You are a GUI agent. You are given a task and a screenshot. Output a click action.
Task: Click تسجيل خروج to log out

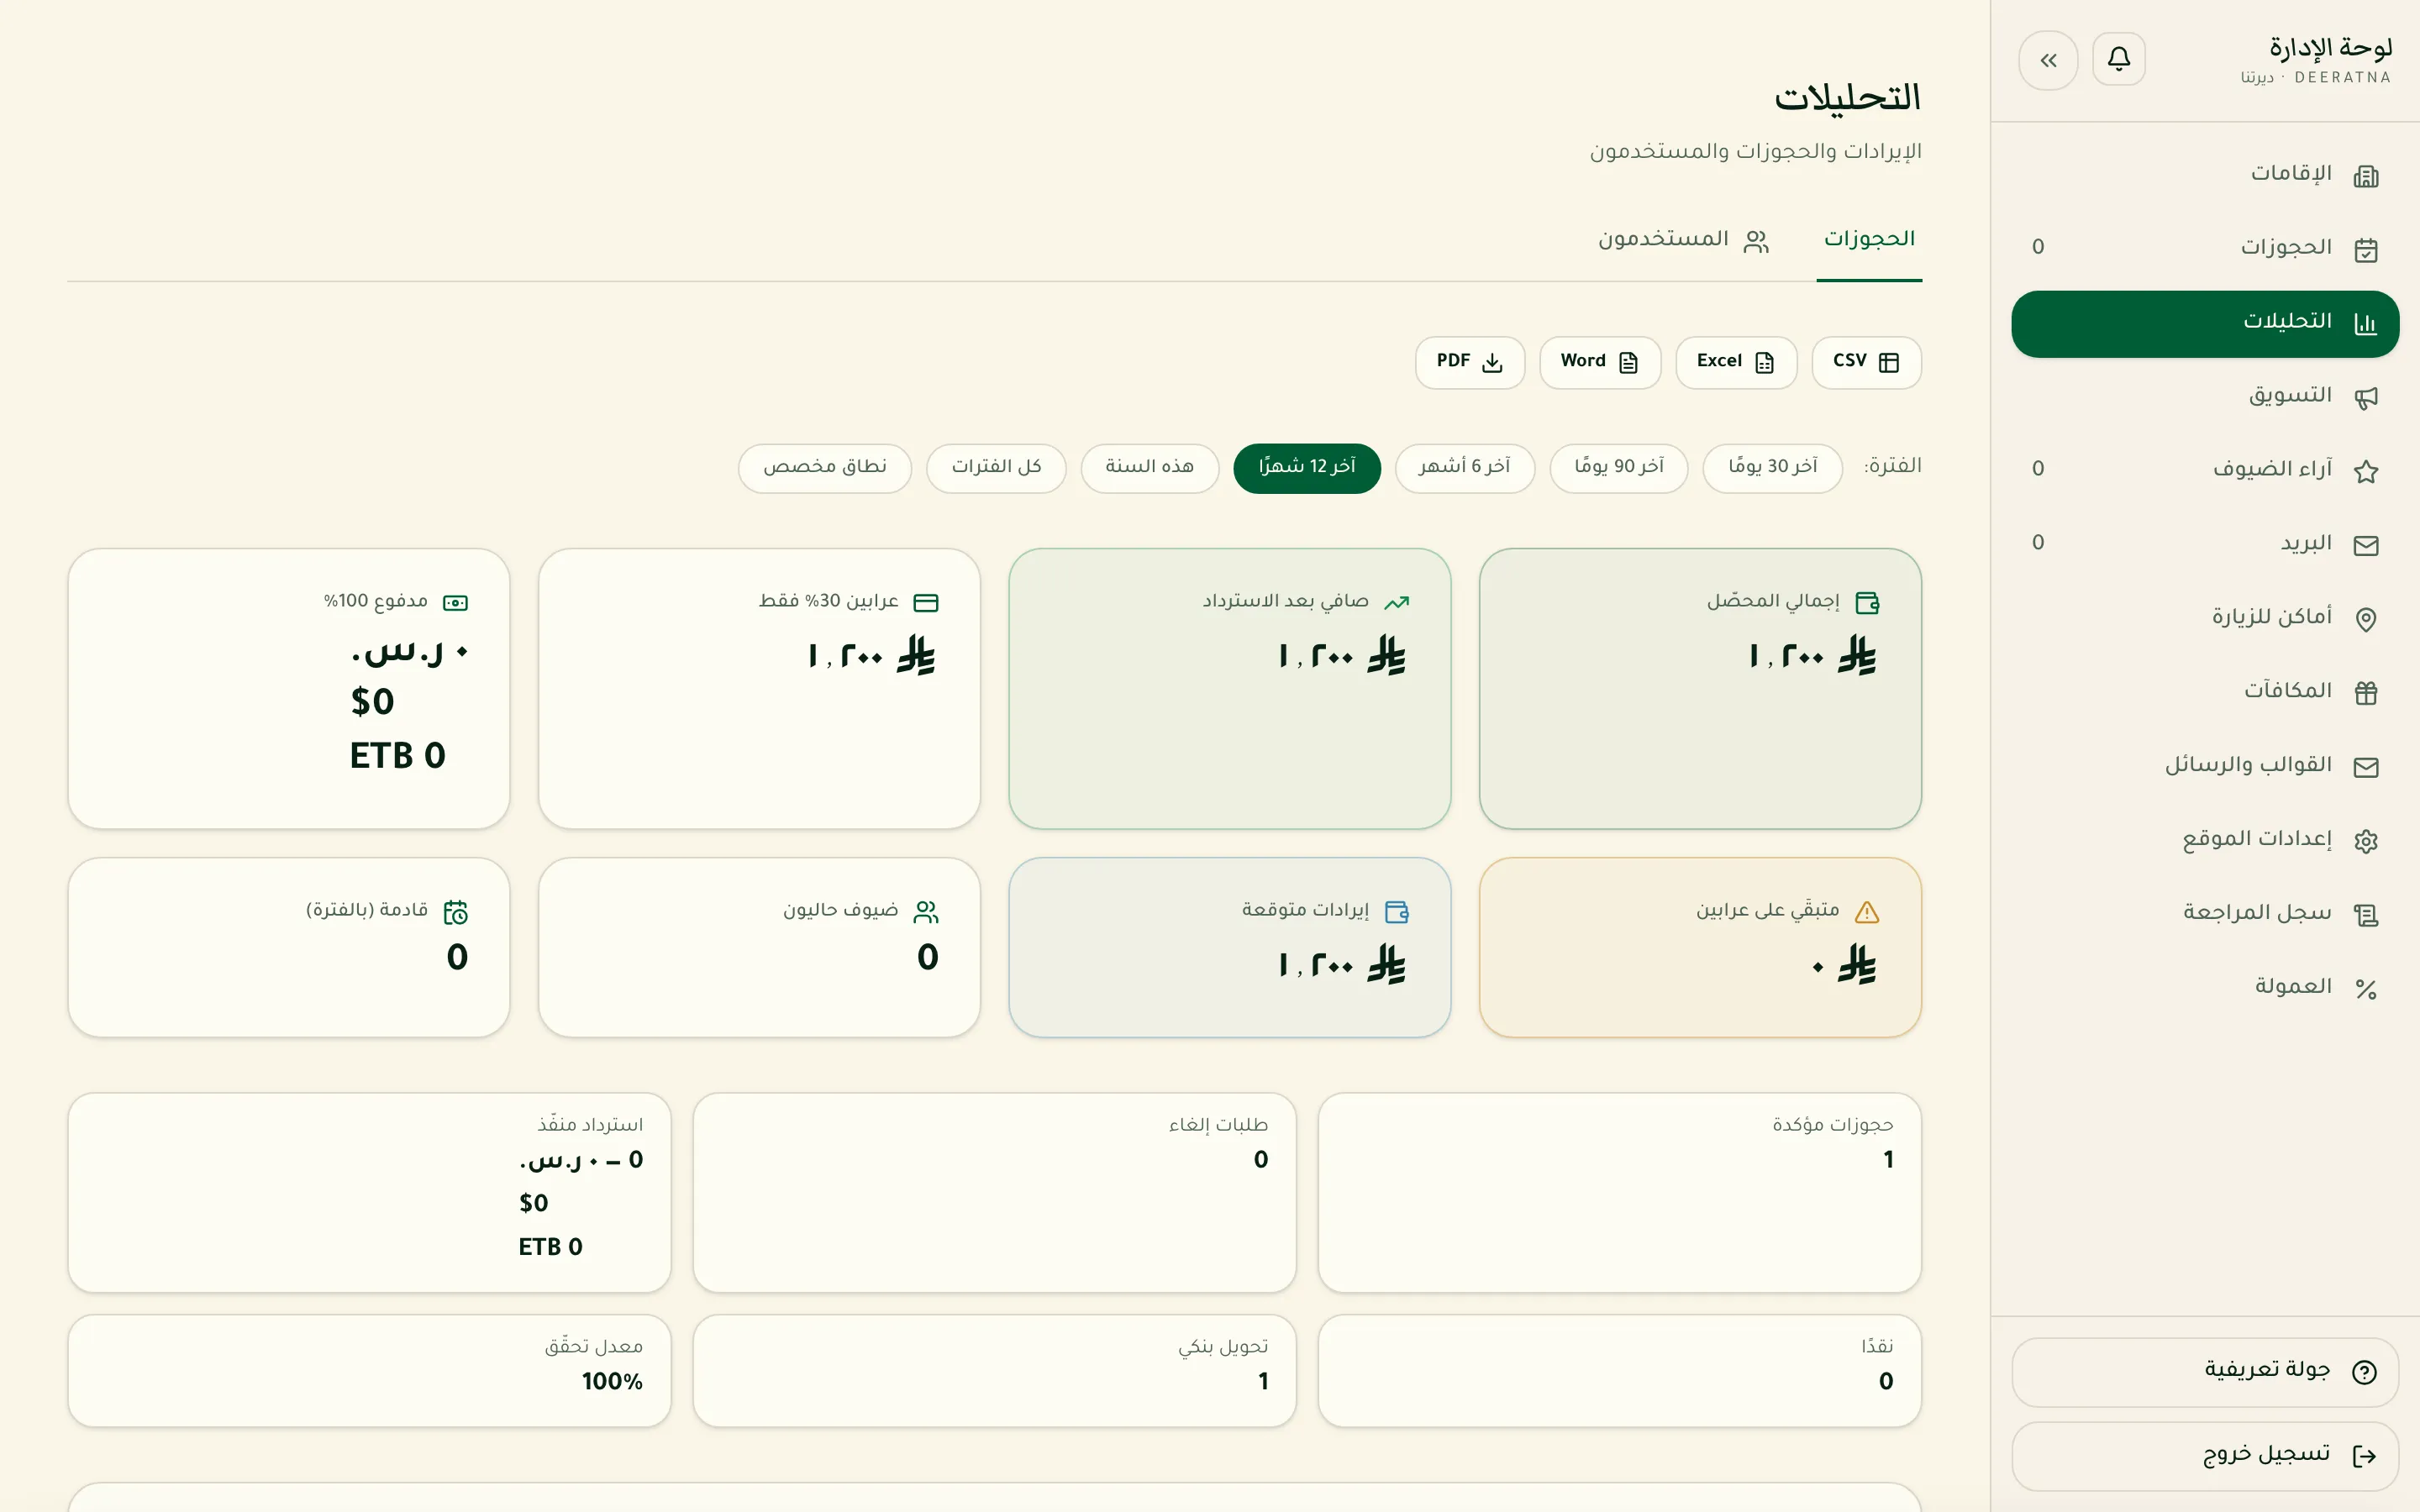[x=2205, y=1456]
